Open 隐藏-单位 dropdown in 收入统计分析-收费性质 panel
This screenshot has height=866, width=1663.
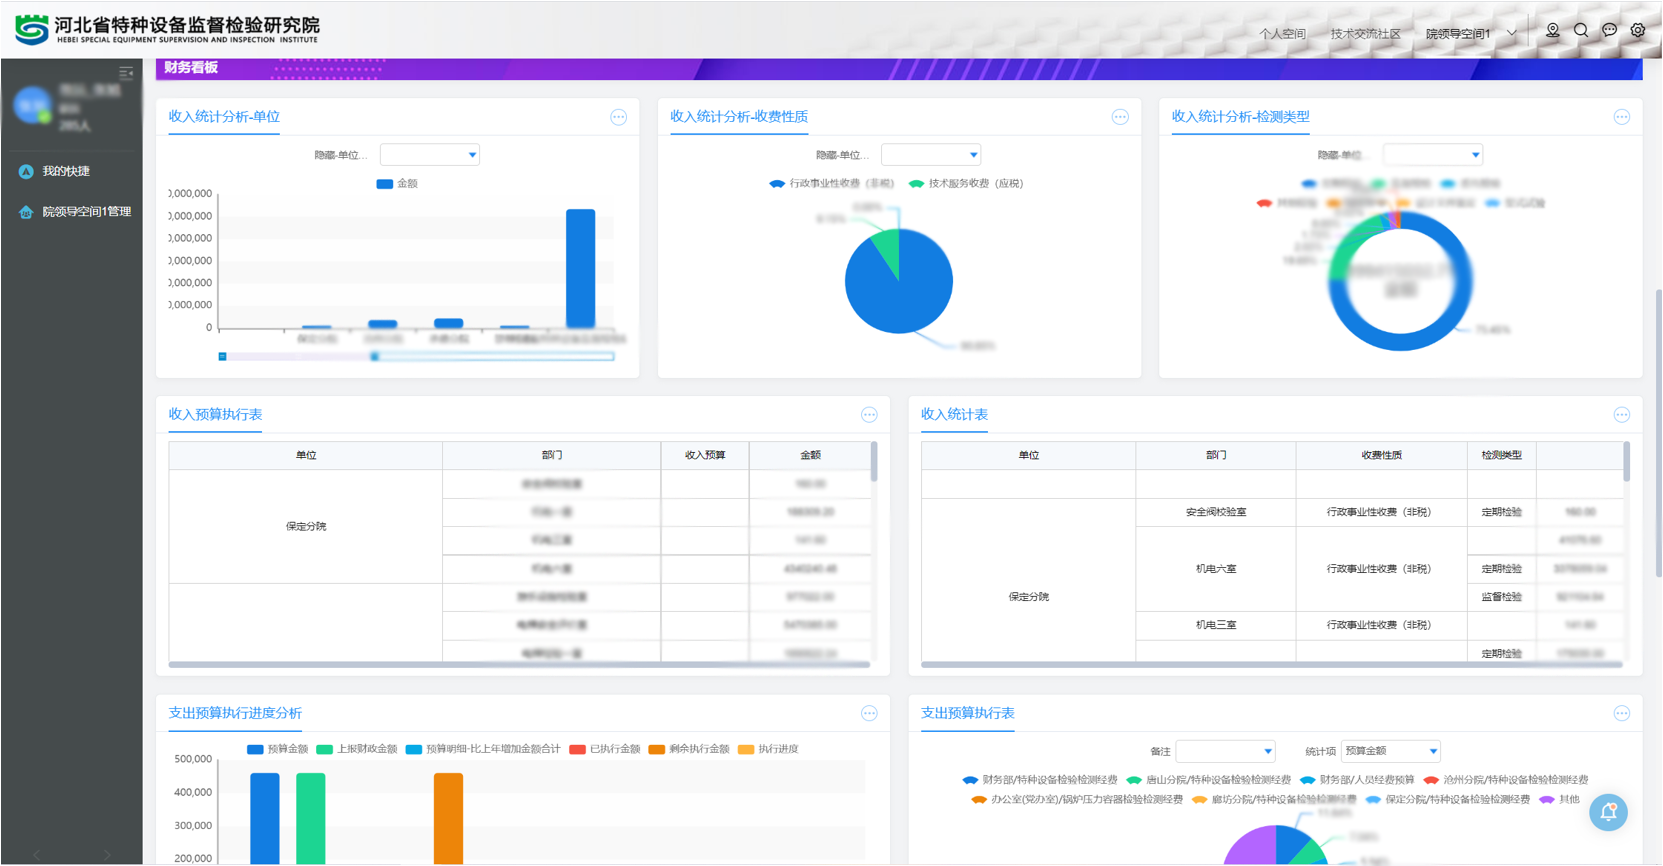(x=931, y=155)
